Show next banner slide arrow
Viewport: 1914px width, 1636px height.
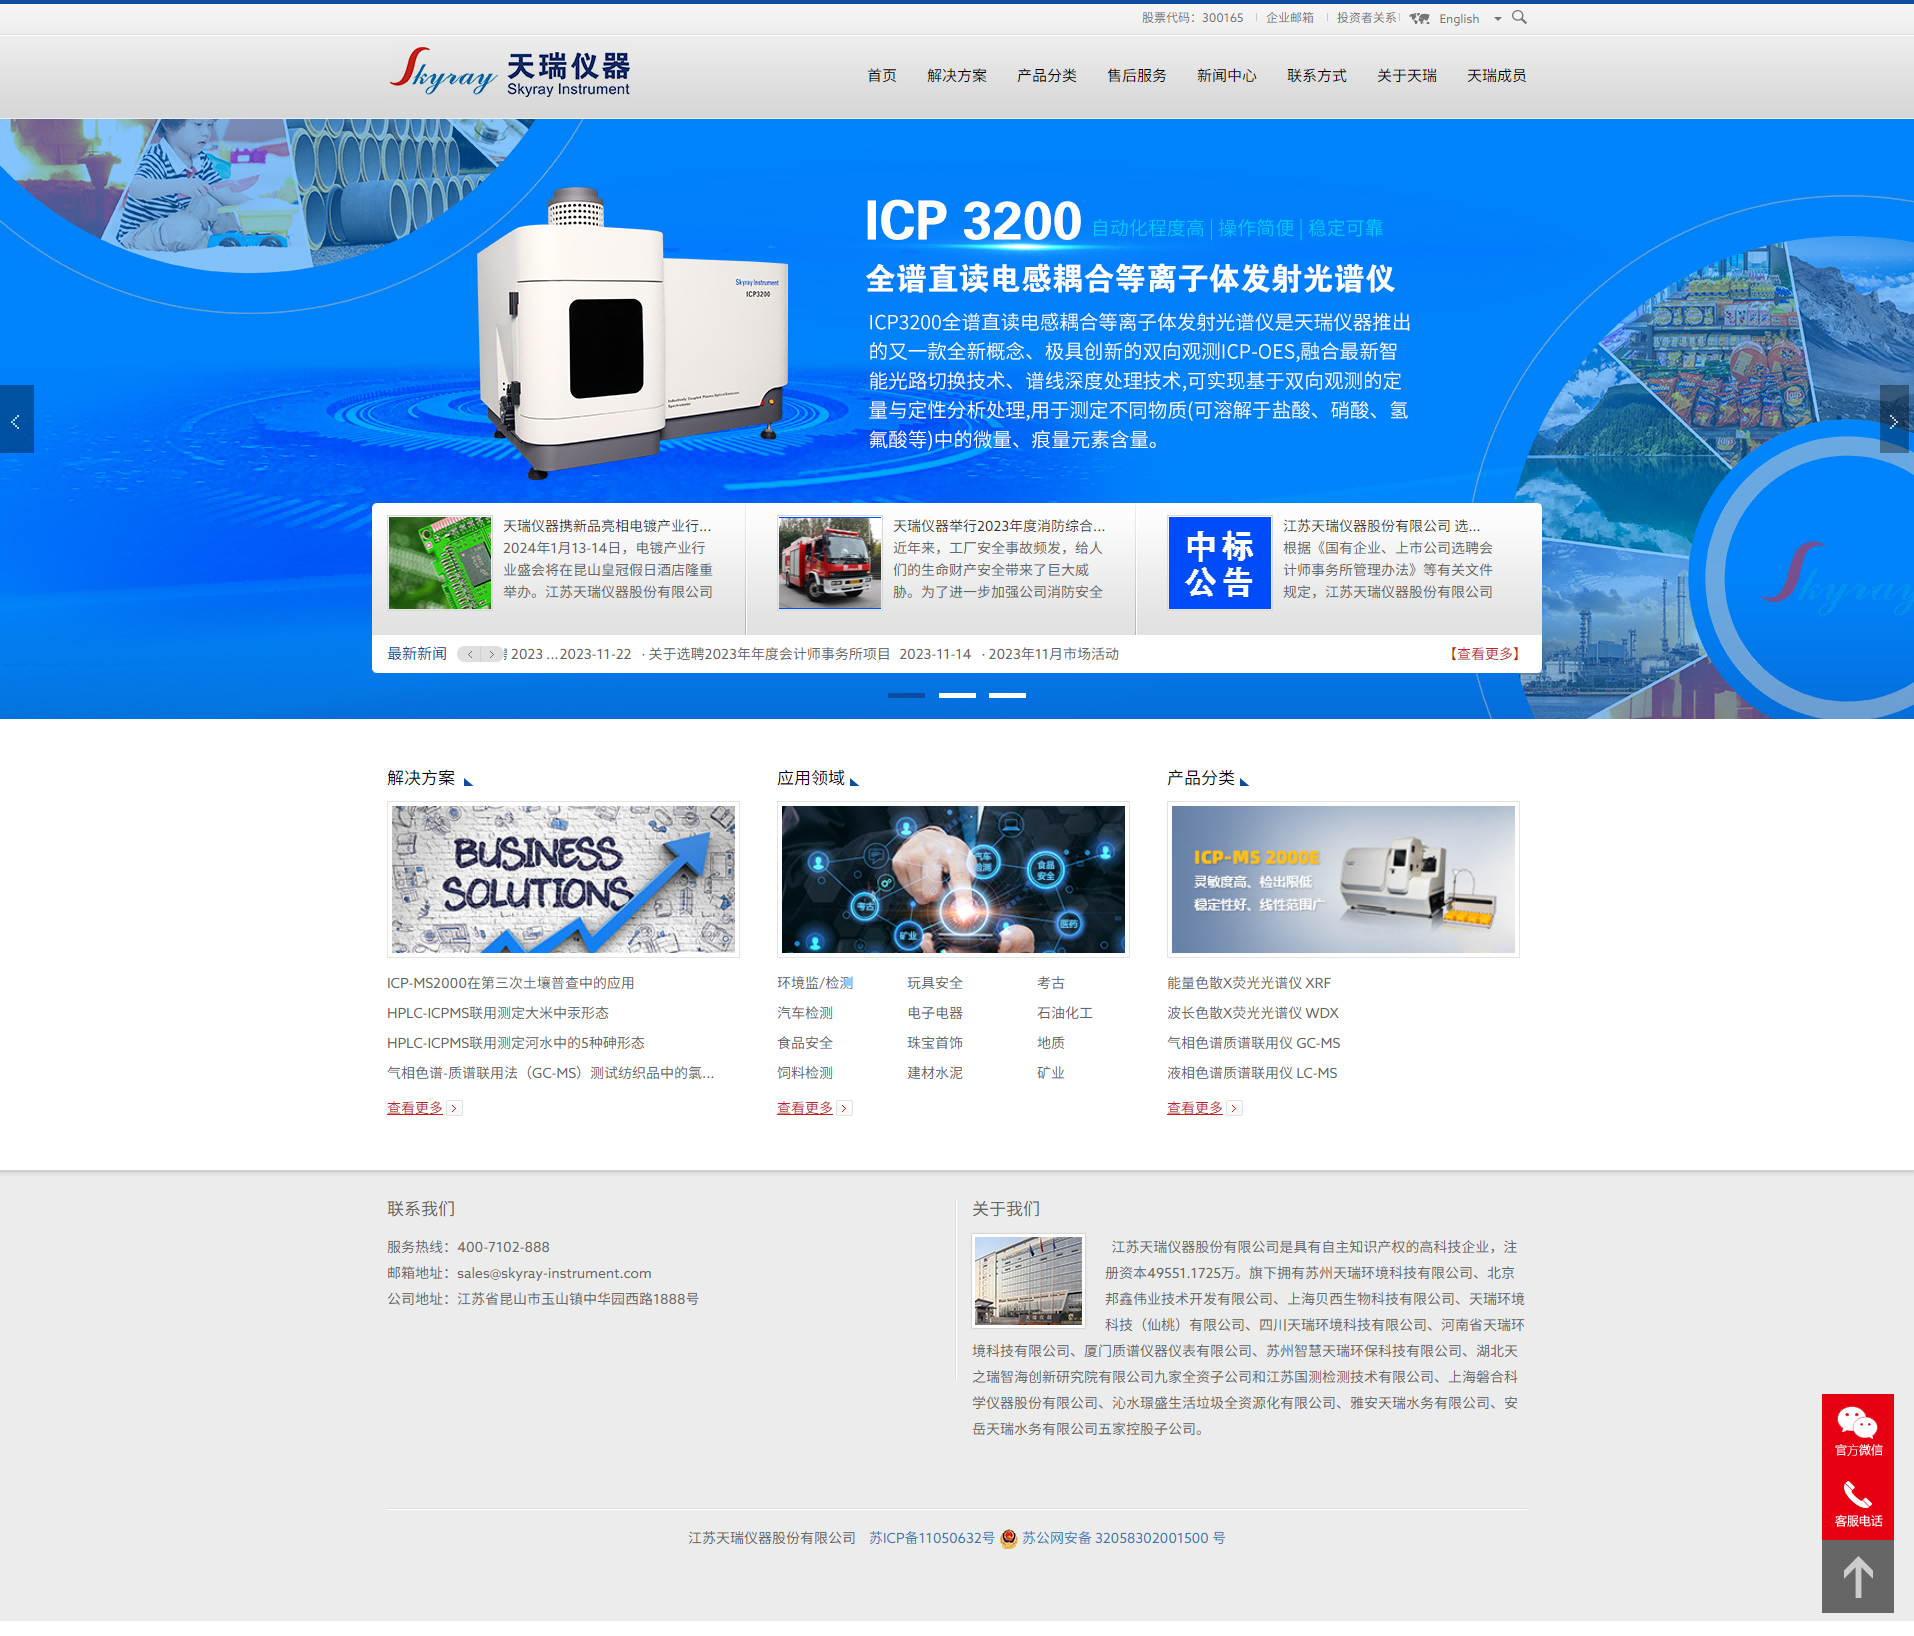1894,420
